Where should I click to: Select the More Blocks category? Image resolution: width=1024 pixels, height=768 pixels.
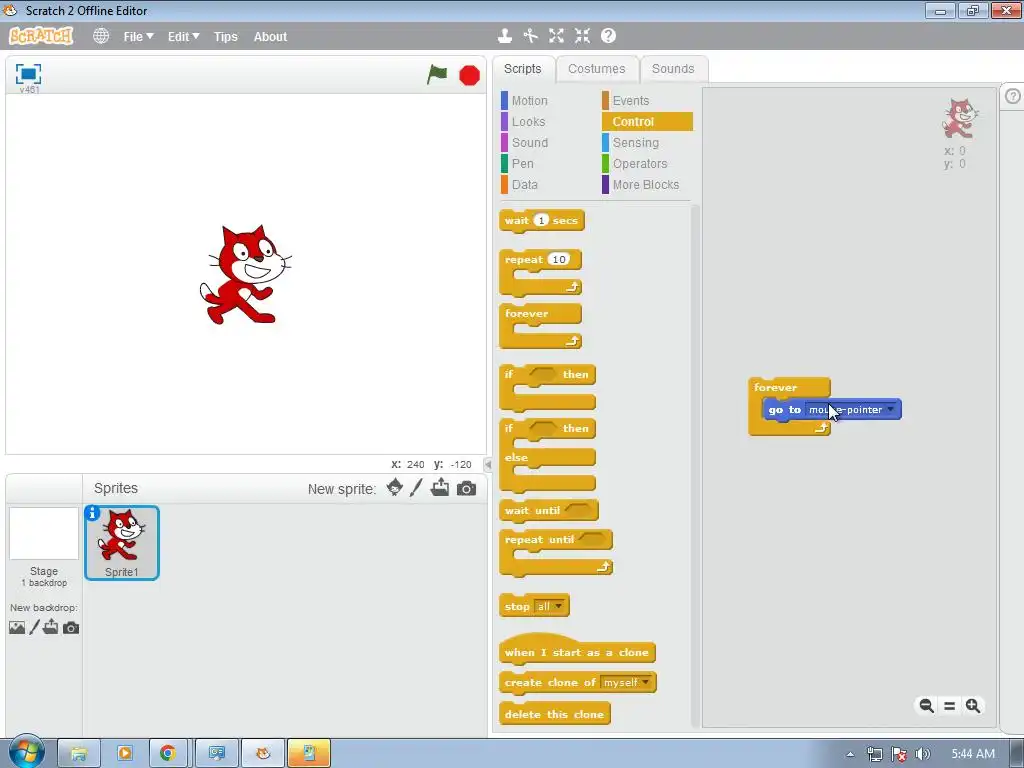(645, 184)
